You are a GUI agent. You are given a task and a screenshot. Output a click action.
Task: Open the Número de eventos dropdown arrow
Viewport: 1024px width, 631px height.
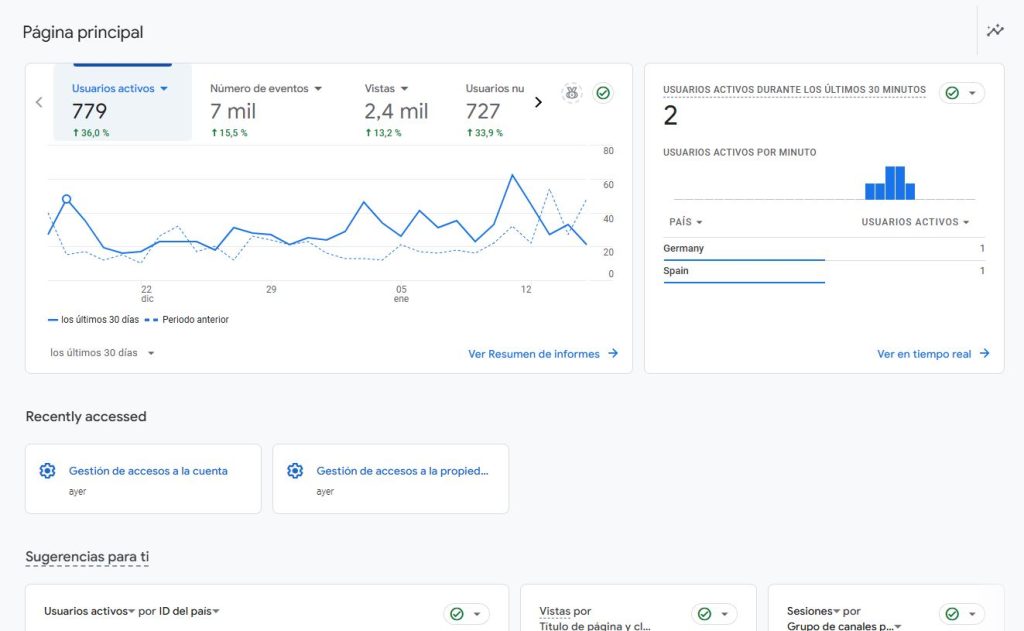pyautogui.click(x=318, y=88)
